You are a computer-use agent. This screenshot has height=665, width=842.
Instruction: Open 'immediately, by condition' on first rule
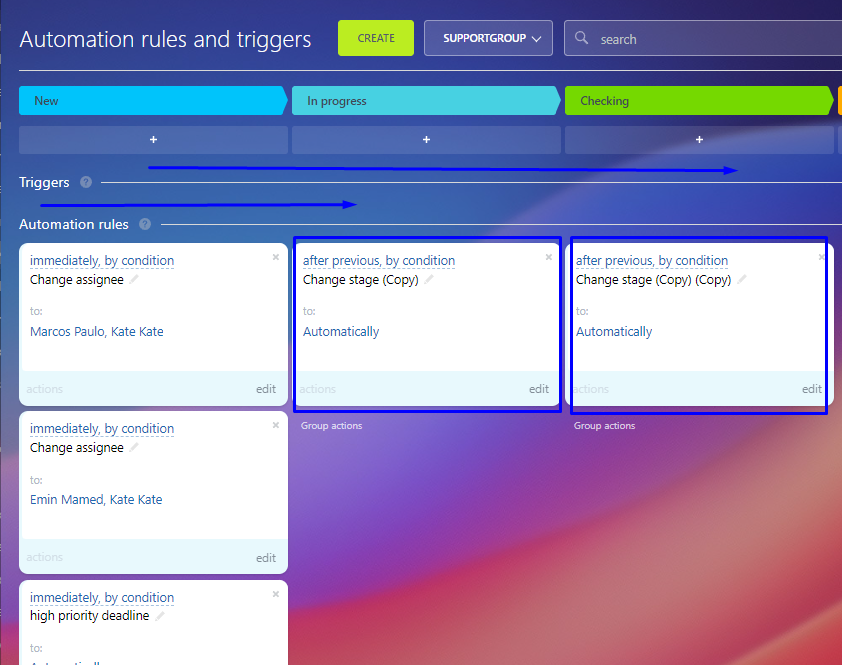pos(102,261)
